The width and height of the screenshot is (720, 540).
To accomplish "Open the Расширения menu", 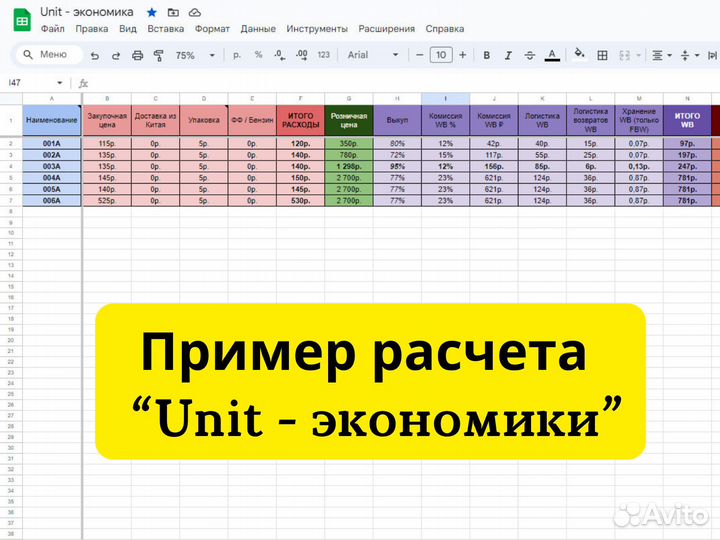I will [387, 28].
